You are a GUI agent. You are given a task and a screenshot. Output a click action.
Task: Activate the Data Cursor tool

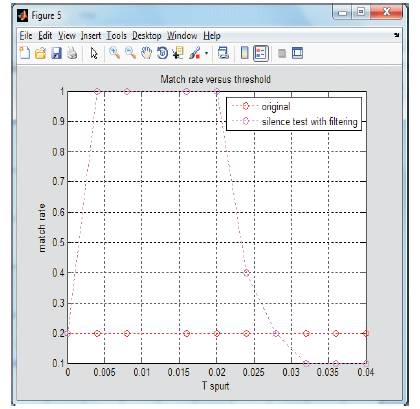(178, 53)
